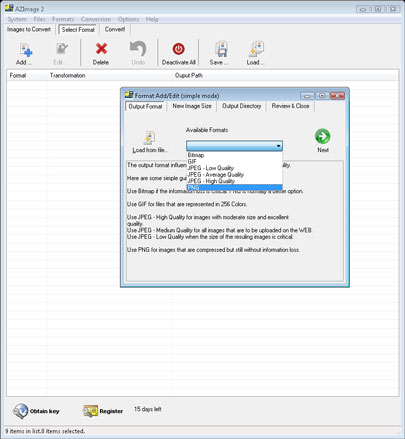Open the System menu
Image resolution: width=405 pixels, height=439 pixels.
[17, 19]
